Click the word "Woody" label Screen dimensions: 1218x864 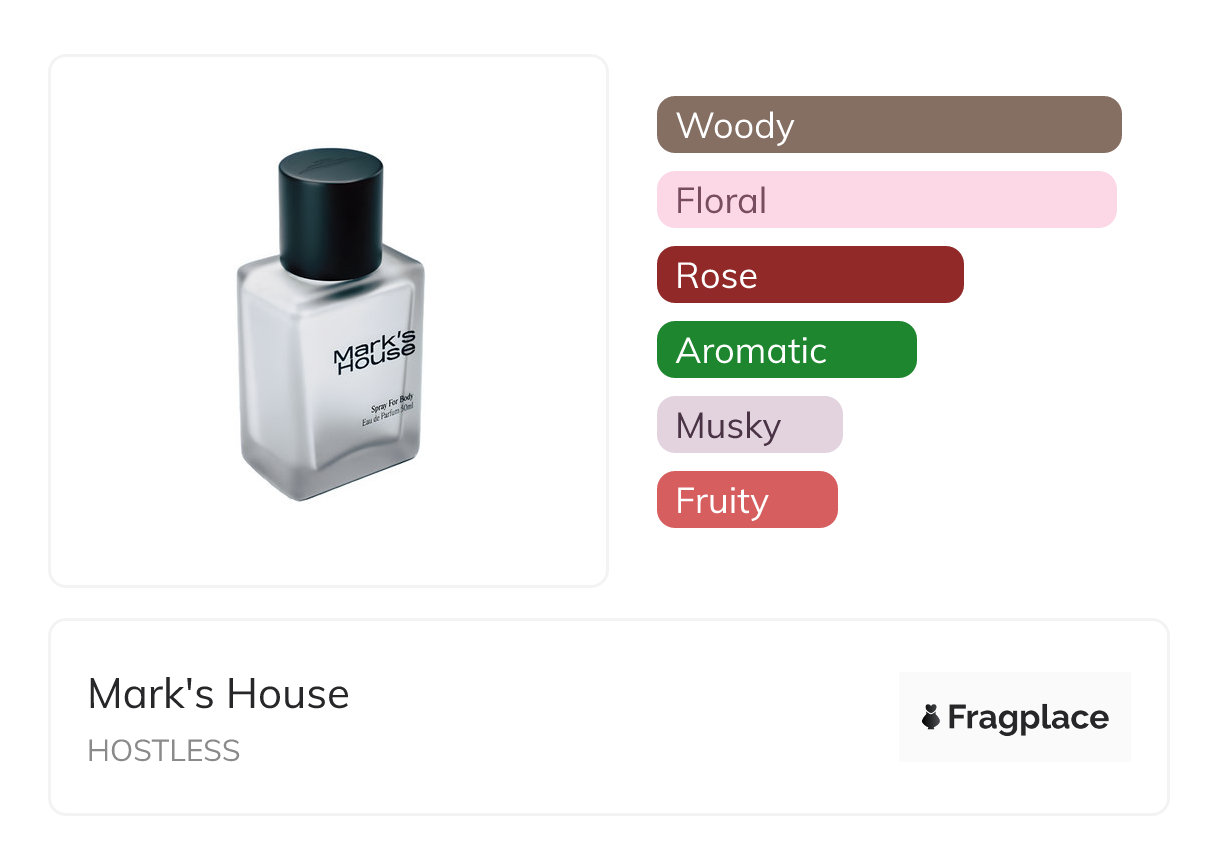pos(735,126)
